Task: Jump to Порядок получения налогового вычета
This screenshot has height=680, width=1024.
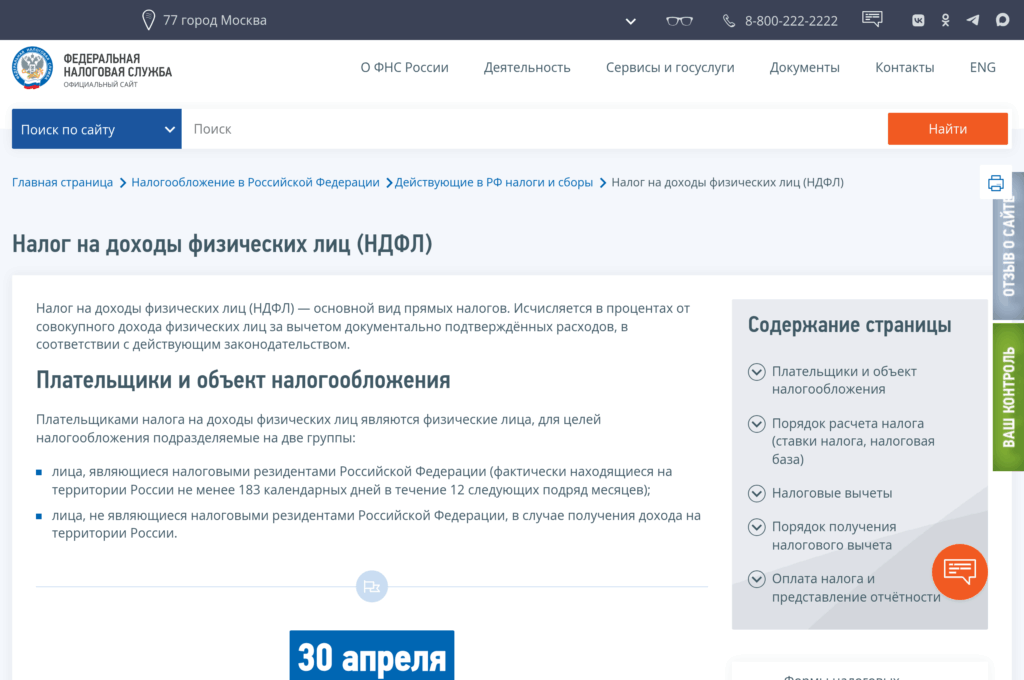Action: (x=834, y=536)
